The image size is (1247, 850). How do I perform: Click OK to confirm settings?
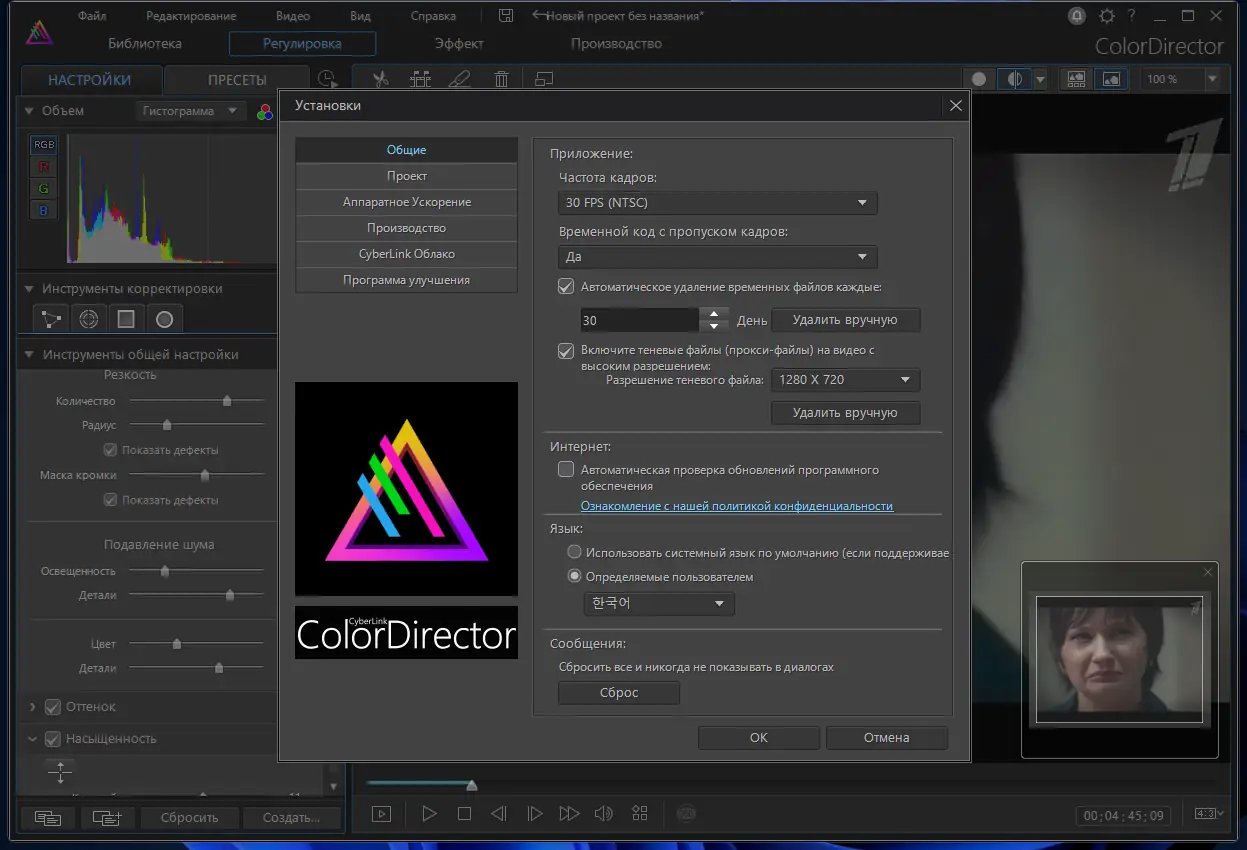(x=758, y=738)
